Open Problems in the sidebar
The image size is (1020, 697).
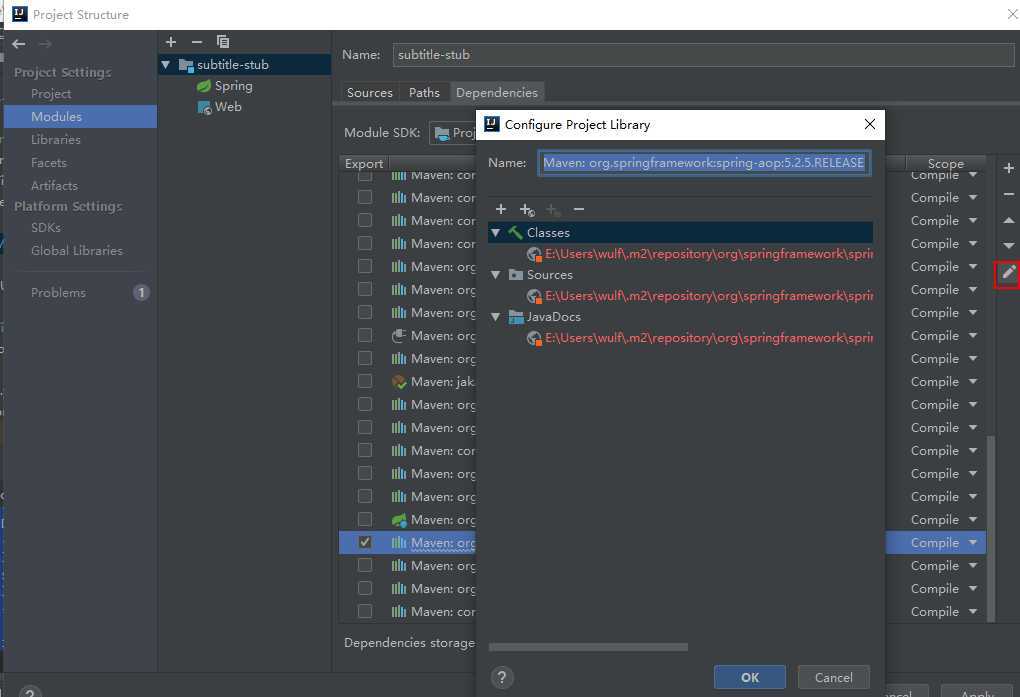(58, 293)
